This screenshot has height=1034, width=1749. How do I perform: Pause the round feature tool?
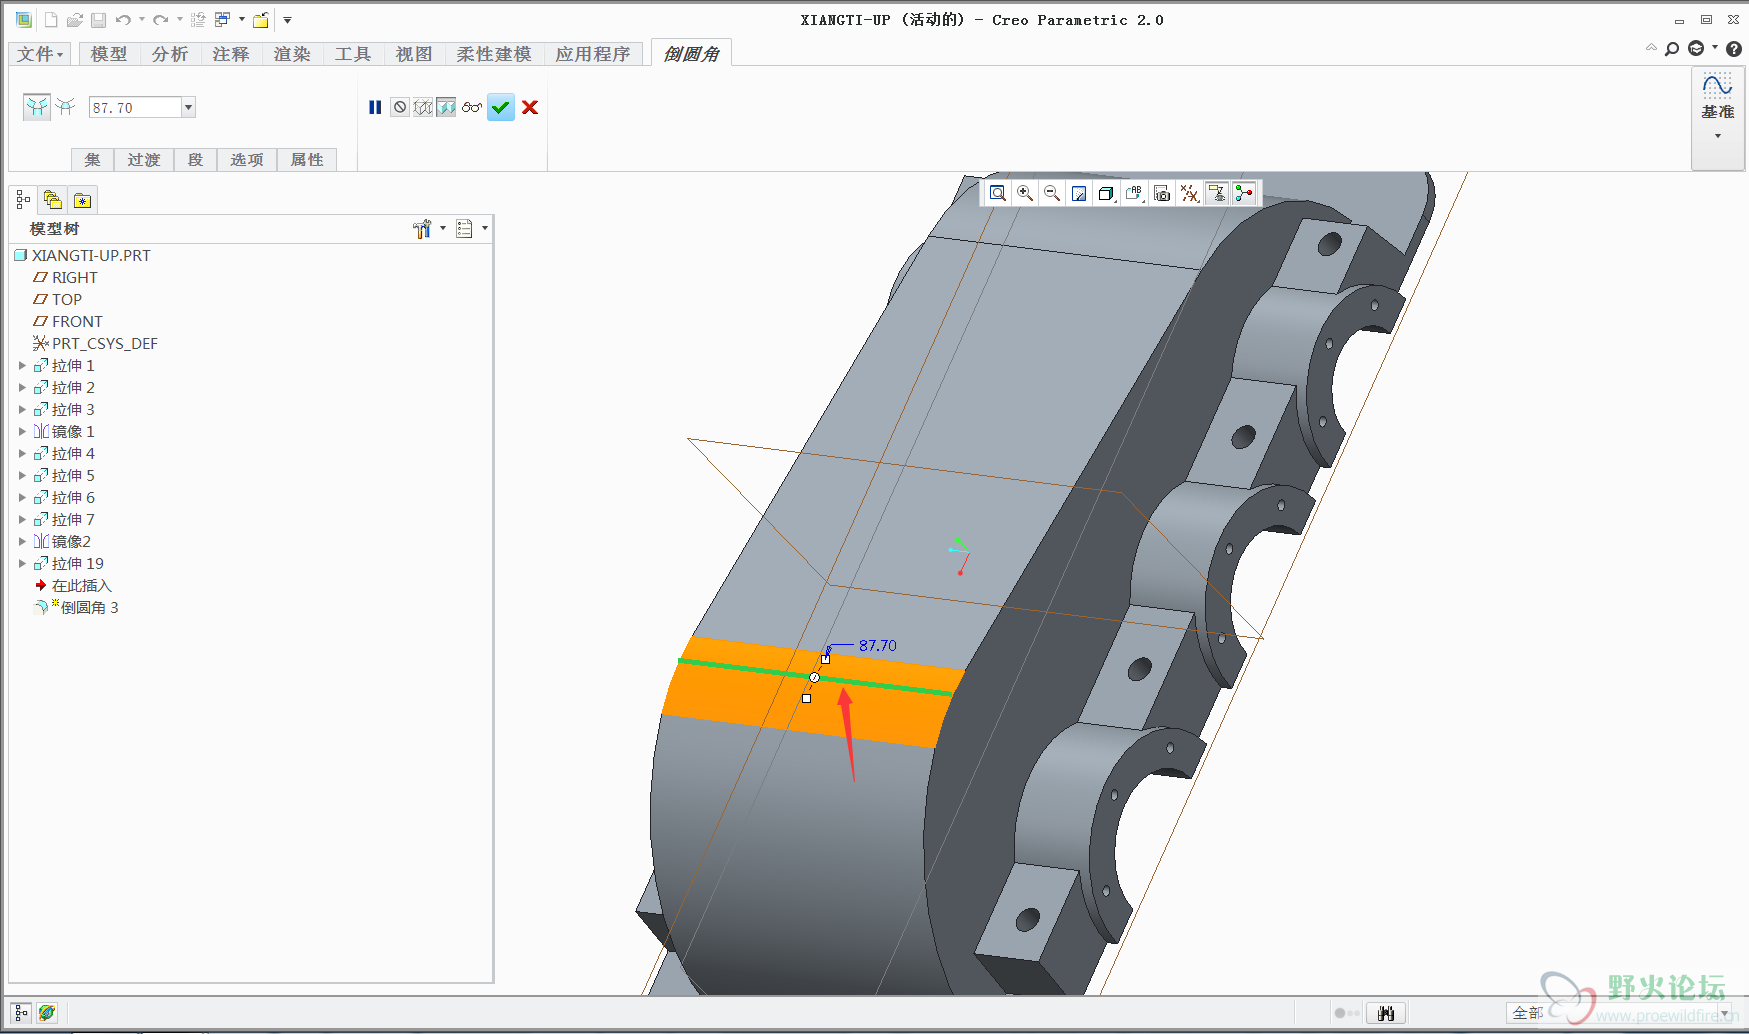(x=375, y=107)
